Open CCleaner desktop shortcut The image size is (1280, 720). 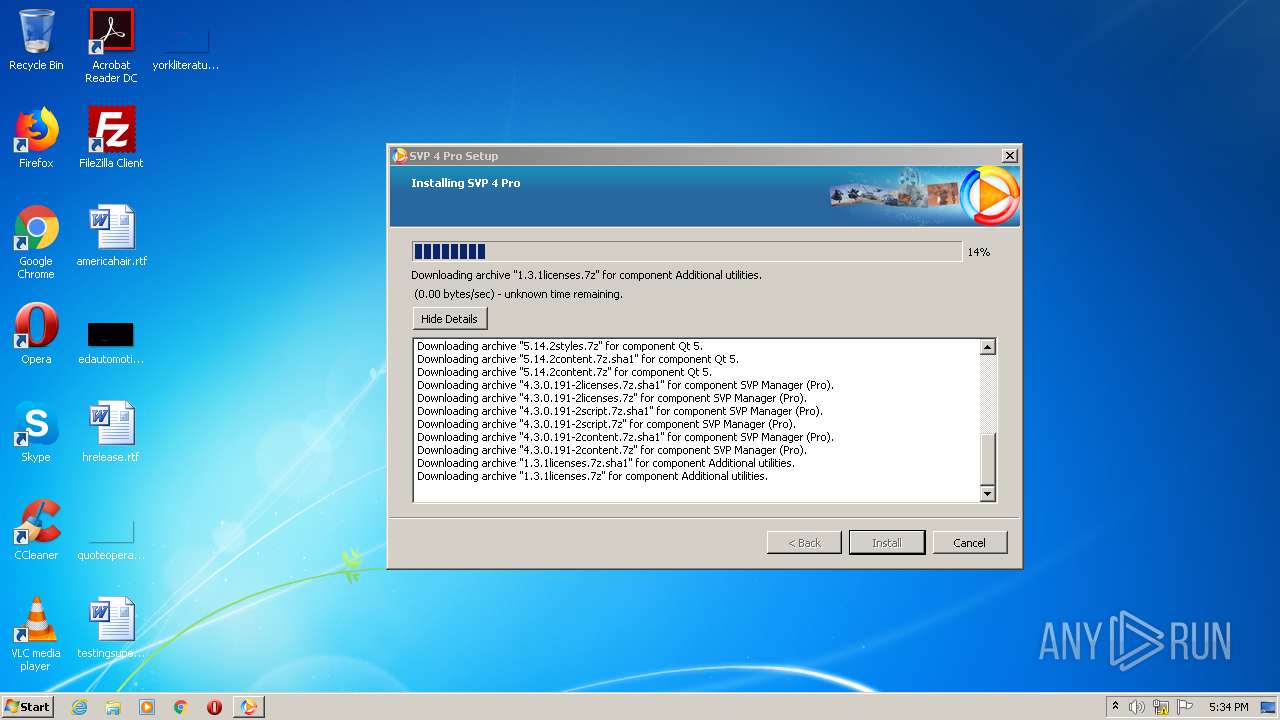tap(36, 530)
